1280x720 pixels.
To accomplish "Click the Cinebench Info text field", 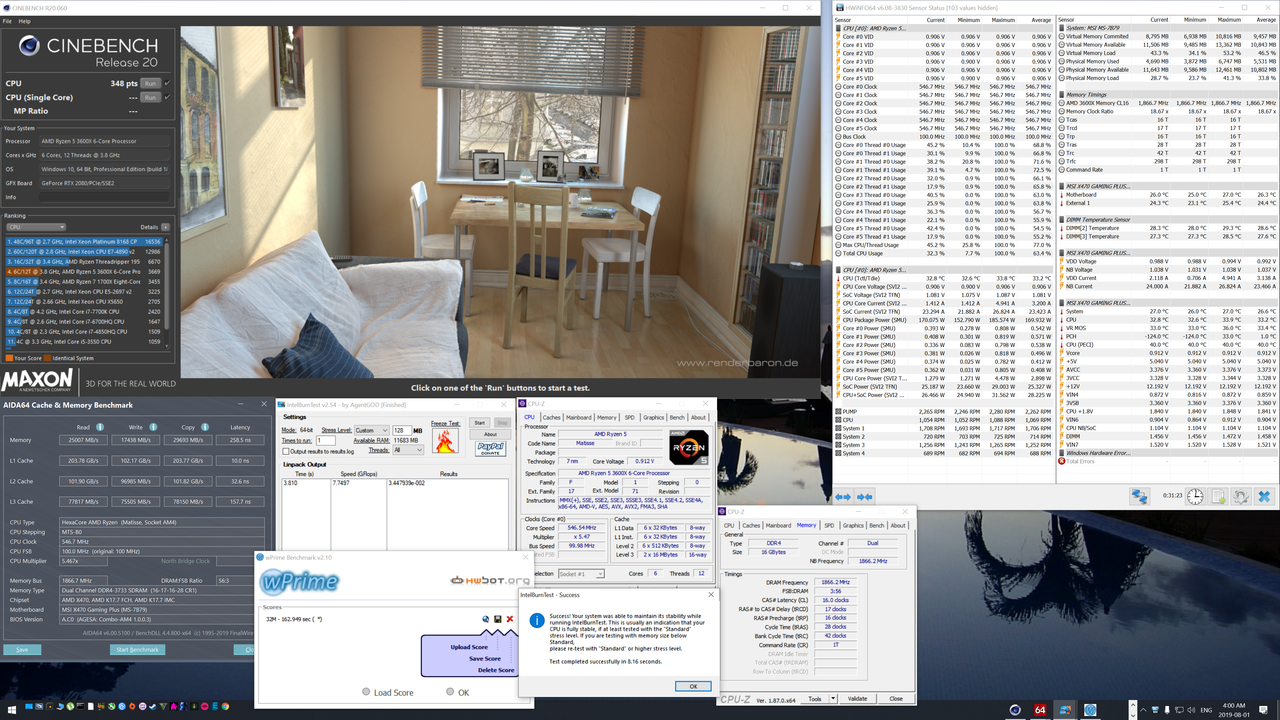I will point(106,197).
